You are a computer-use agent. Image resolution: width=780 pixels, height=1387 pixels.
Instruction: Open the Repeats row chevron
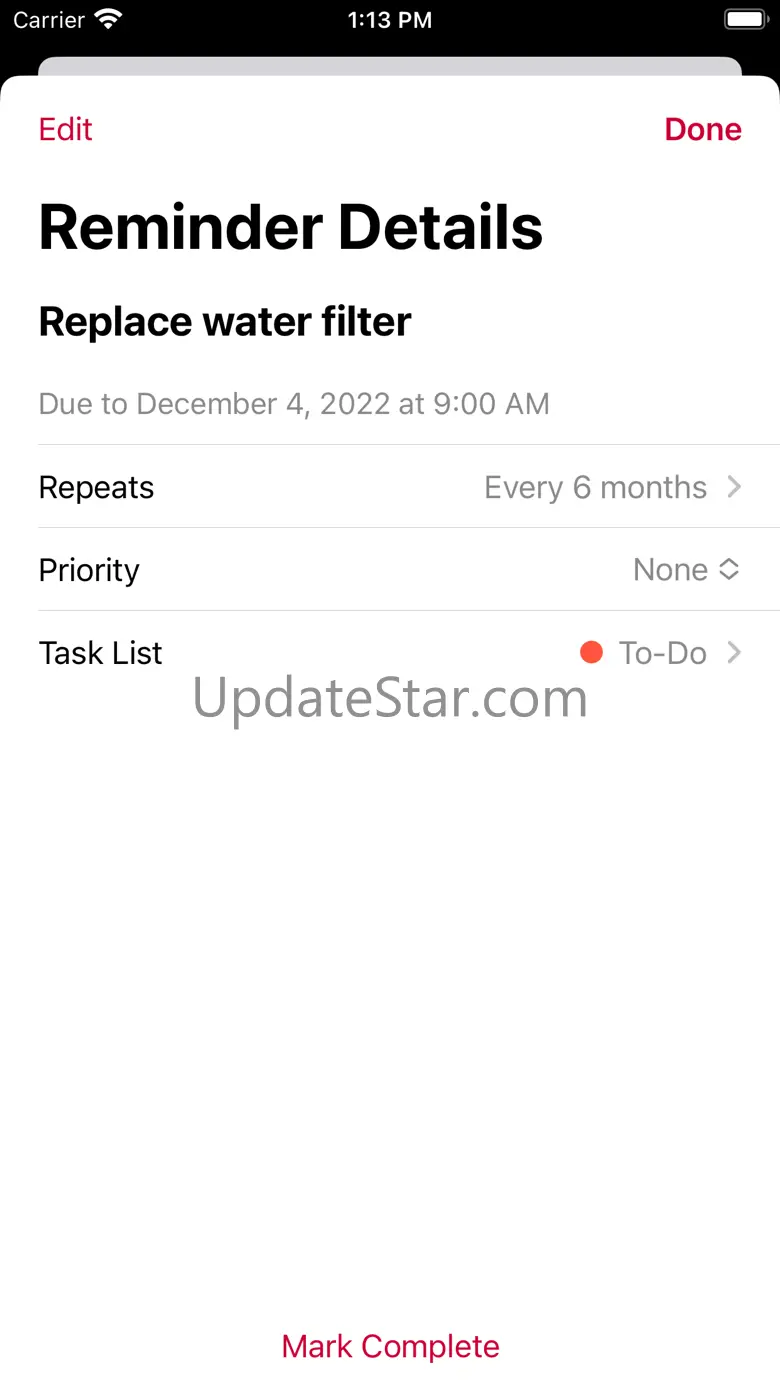click(x=735, y=487)
